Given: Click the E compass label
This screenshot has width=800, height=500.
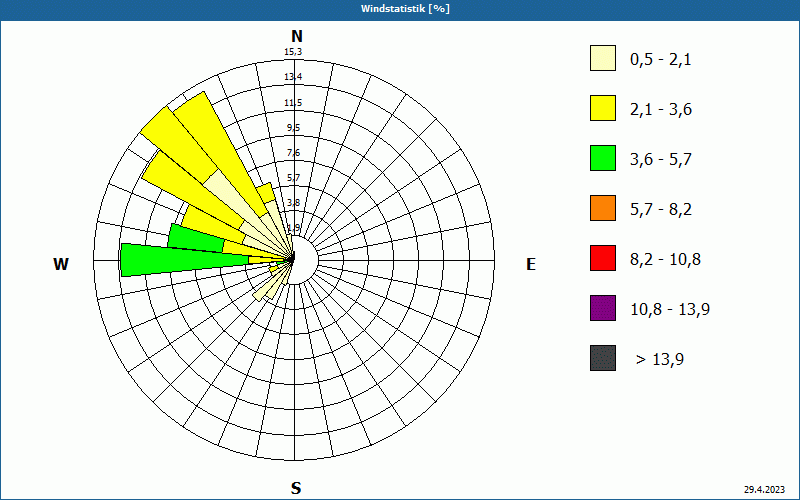Looking at the screenshot, I should (x=531, y=264).
